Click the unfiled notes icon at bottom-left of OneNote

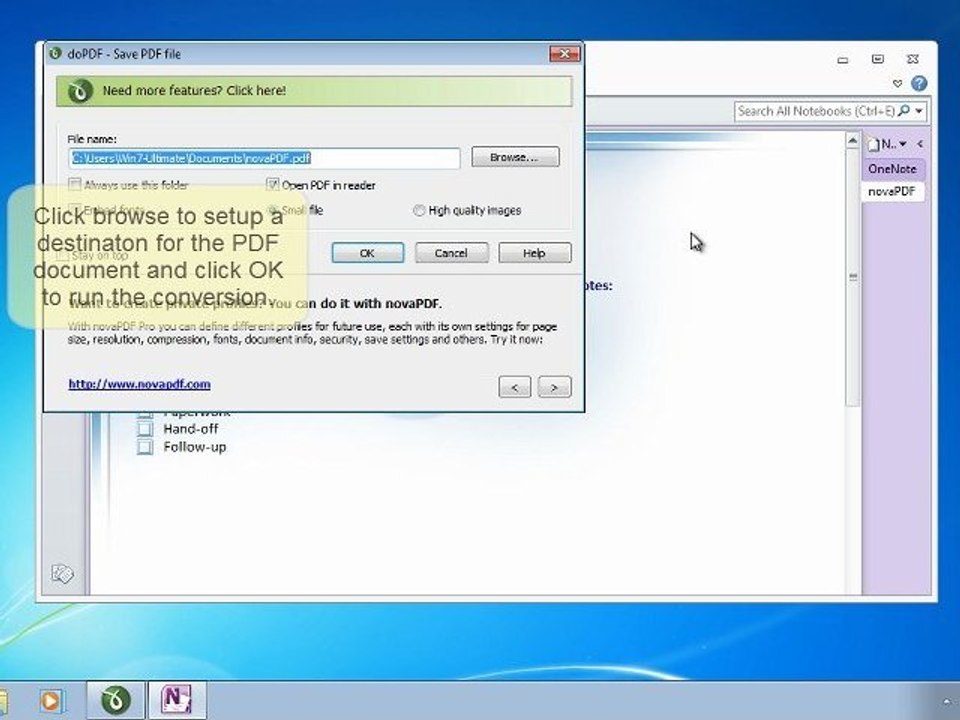tap(62, 574)
